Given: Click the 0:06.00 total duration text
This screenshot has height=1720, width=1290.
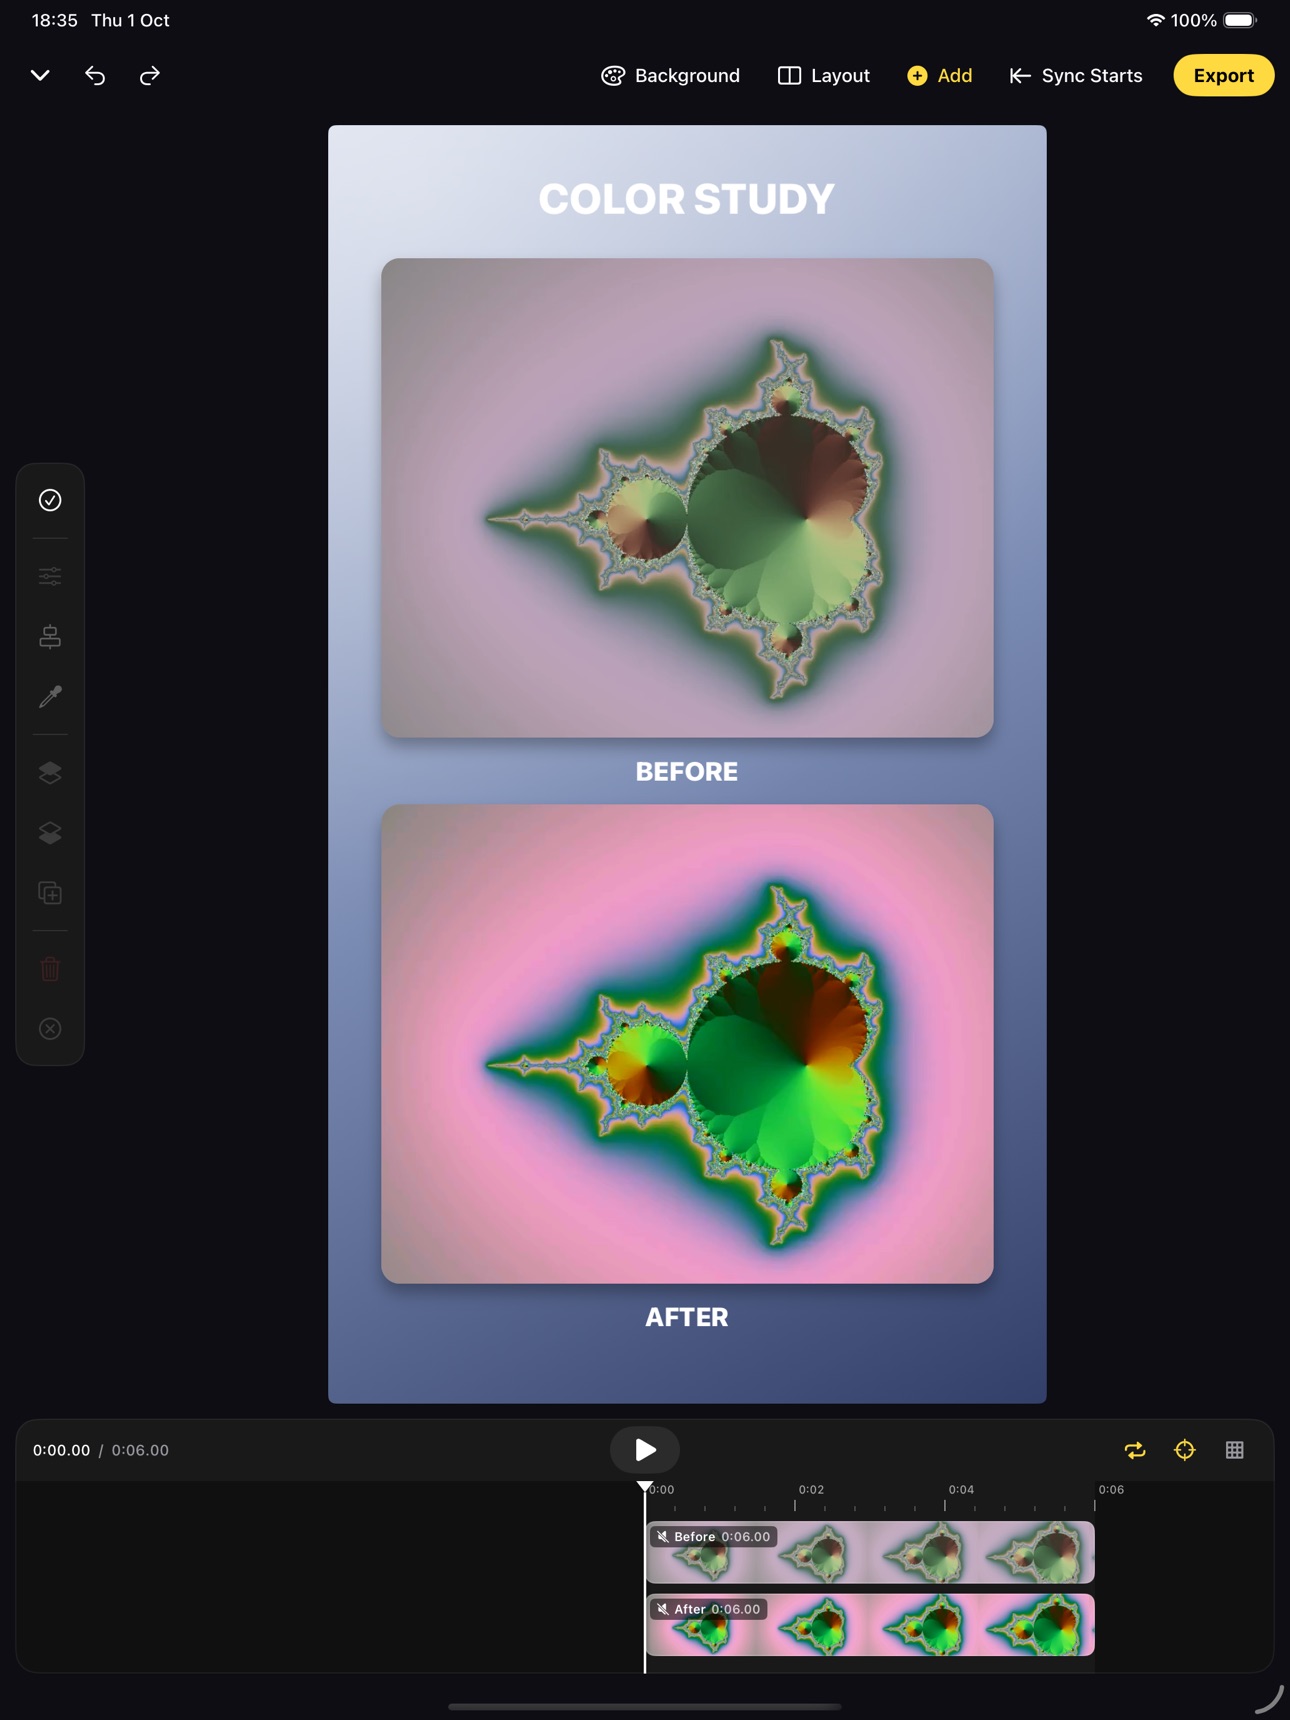Looking at the screenshot, I should pyautogui.click(x=140, y=1450).
